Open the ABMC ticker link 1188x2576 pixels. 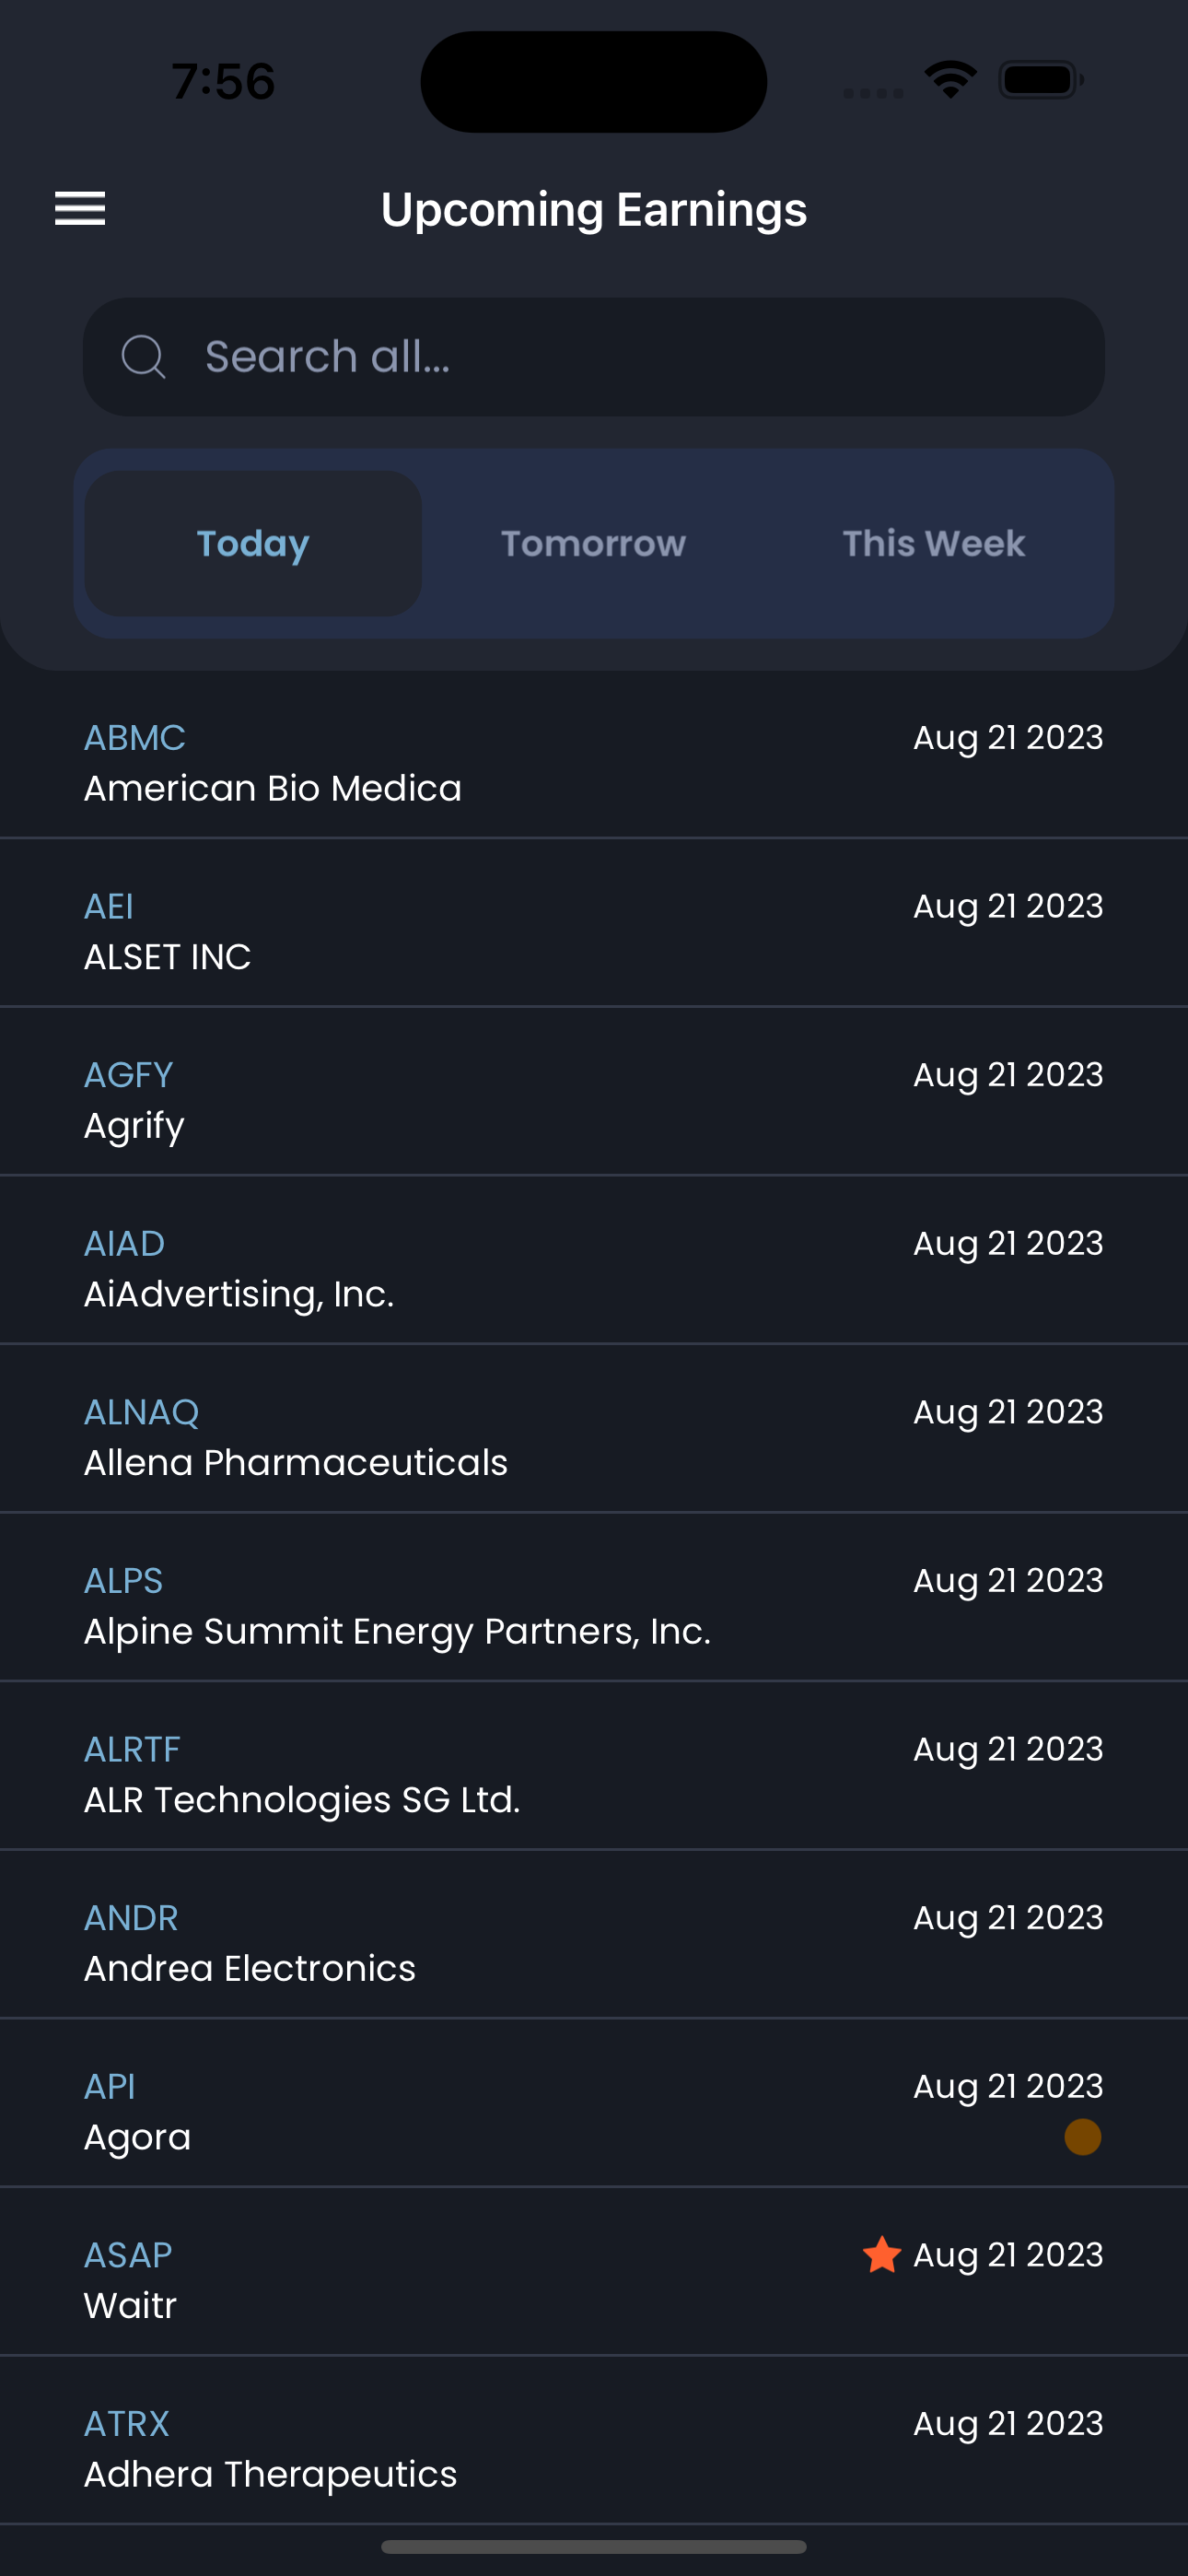pos(135,738)
